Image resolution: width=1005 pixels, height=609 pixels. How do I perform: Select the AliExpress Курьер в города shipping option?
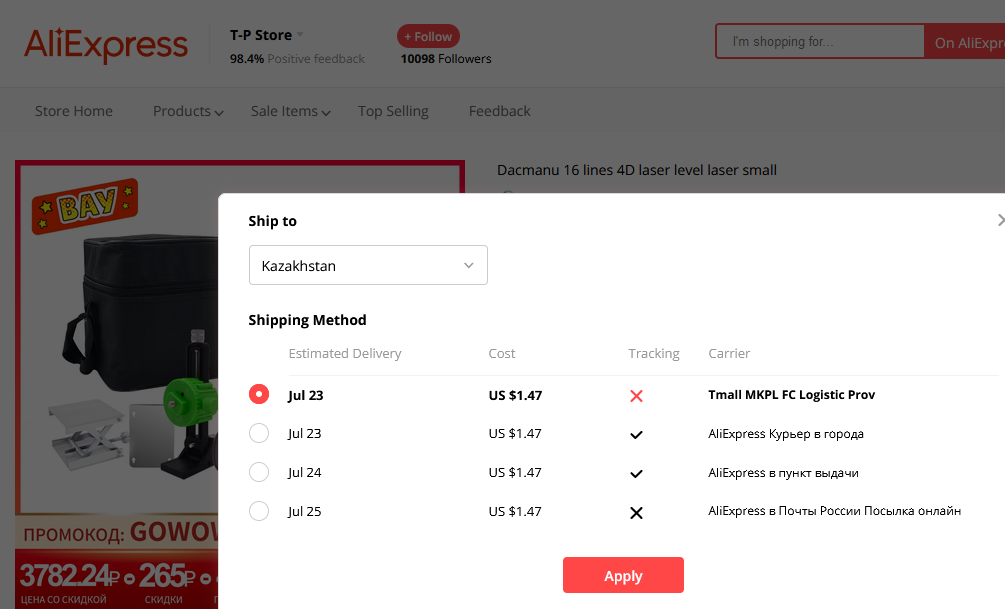point(259,433)
